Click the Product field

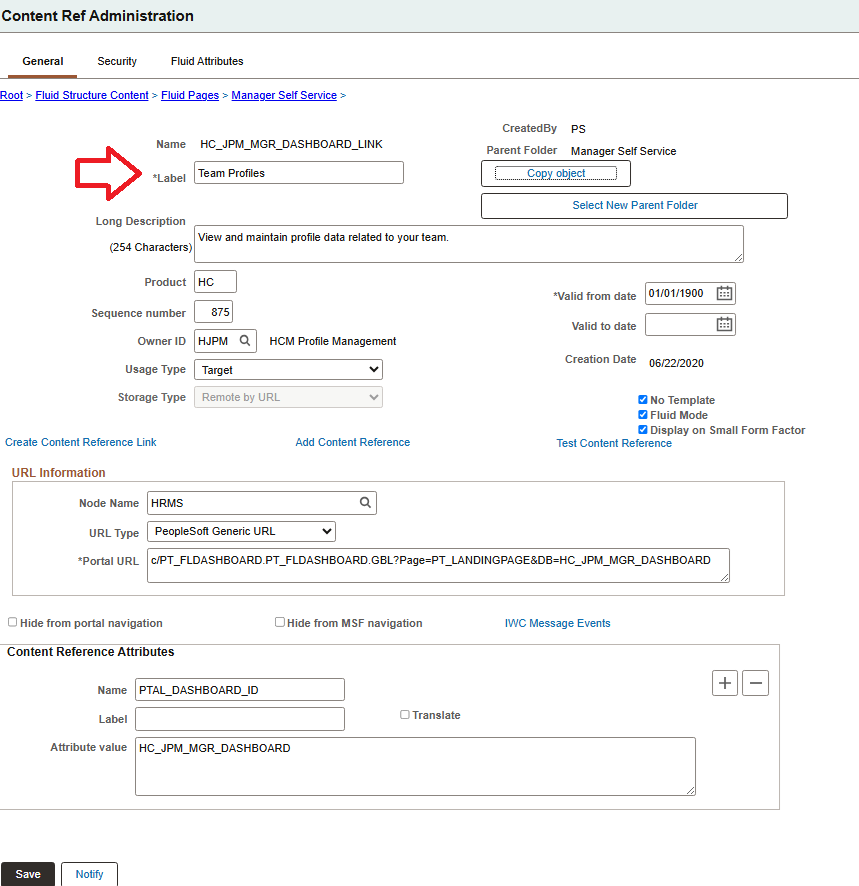tap(215, 282)
